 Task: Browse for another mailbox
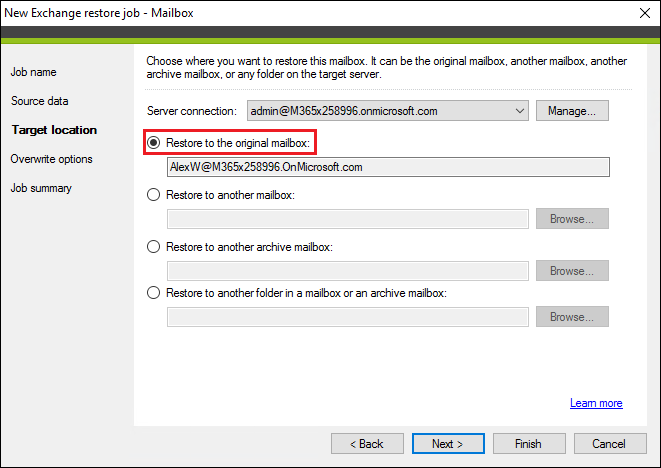tap(572, 219)
